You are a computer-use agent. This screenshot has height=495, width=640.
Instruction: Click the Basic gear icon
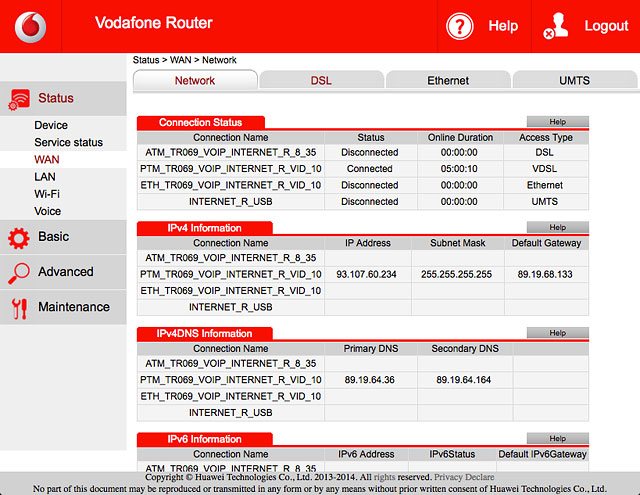click(x=19, y=238)
